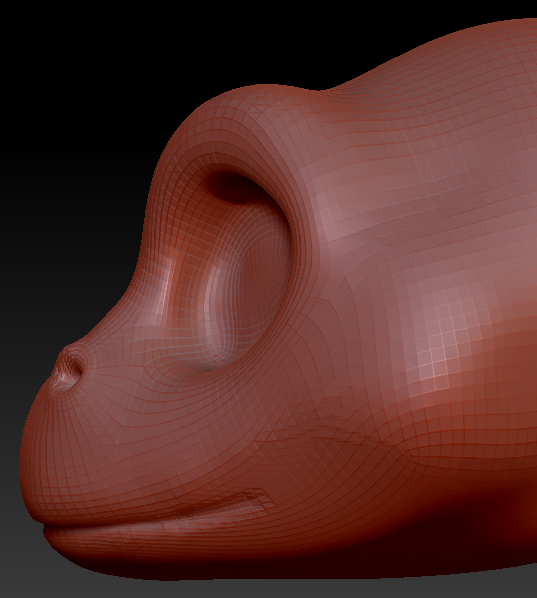Click the gray floor area below the model
This screenshot has width=537, height=598.
coord(267,587)
